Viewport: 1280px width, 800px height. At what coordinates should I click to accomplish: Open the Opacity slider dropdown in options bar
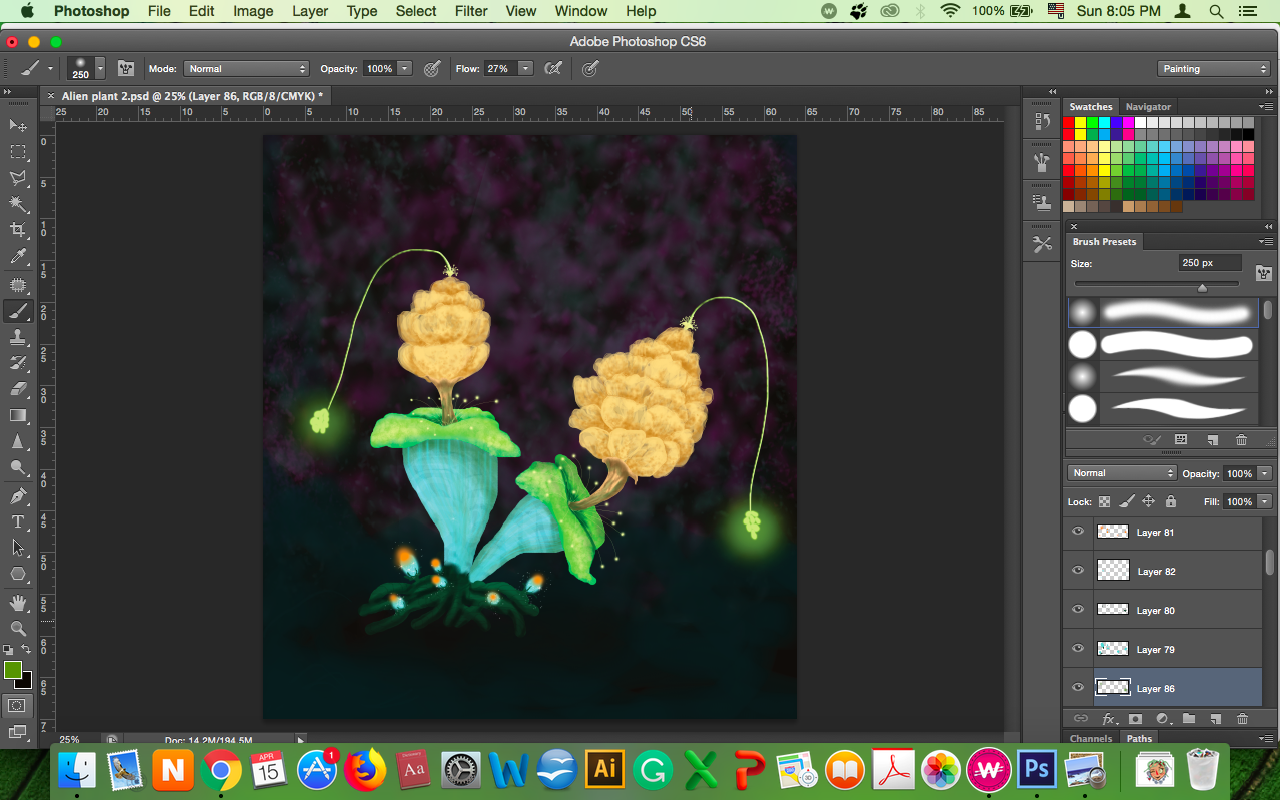405,69
